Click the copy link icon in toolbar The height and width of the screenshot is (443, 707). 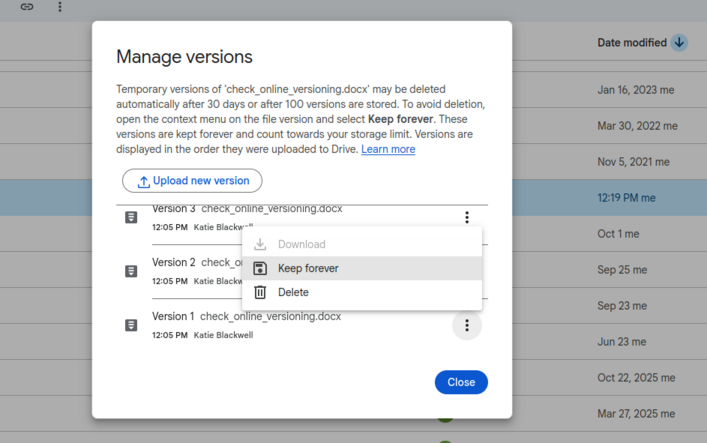tap(27, 7)
